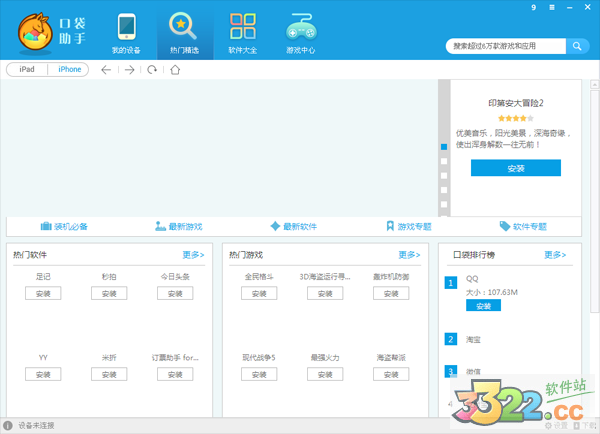Image resolution: width=600 pixels, height=434 pixels.
Task: Switch device type to iPhone
Action: point(69,70)
